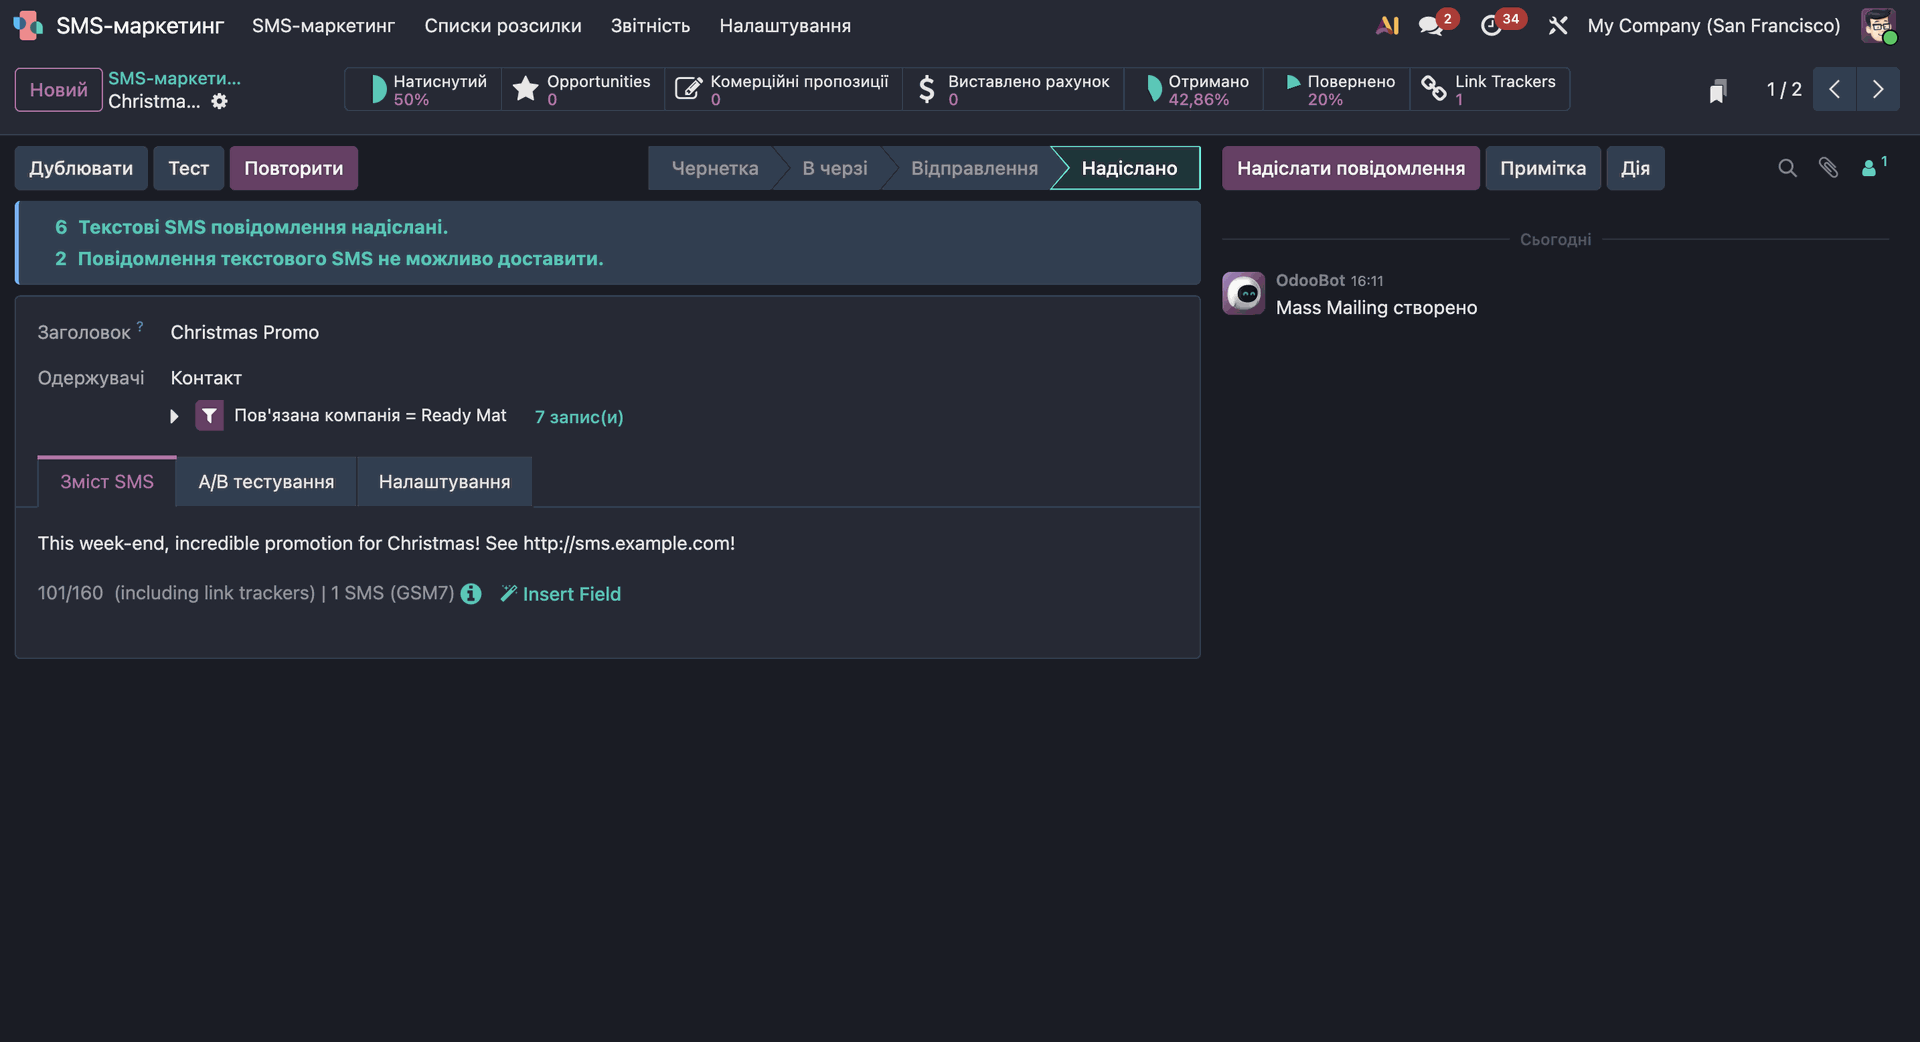Click the bookmark icon near pager
1920x1042 pixels.
tap(1717, 91)
